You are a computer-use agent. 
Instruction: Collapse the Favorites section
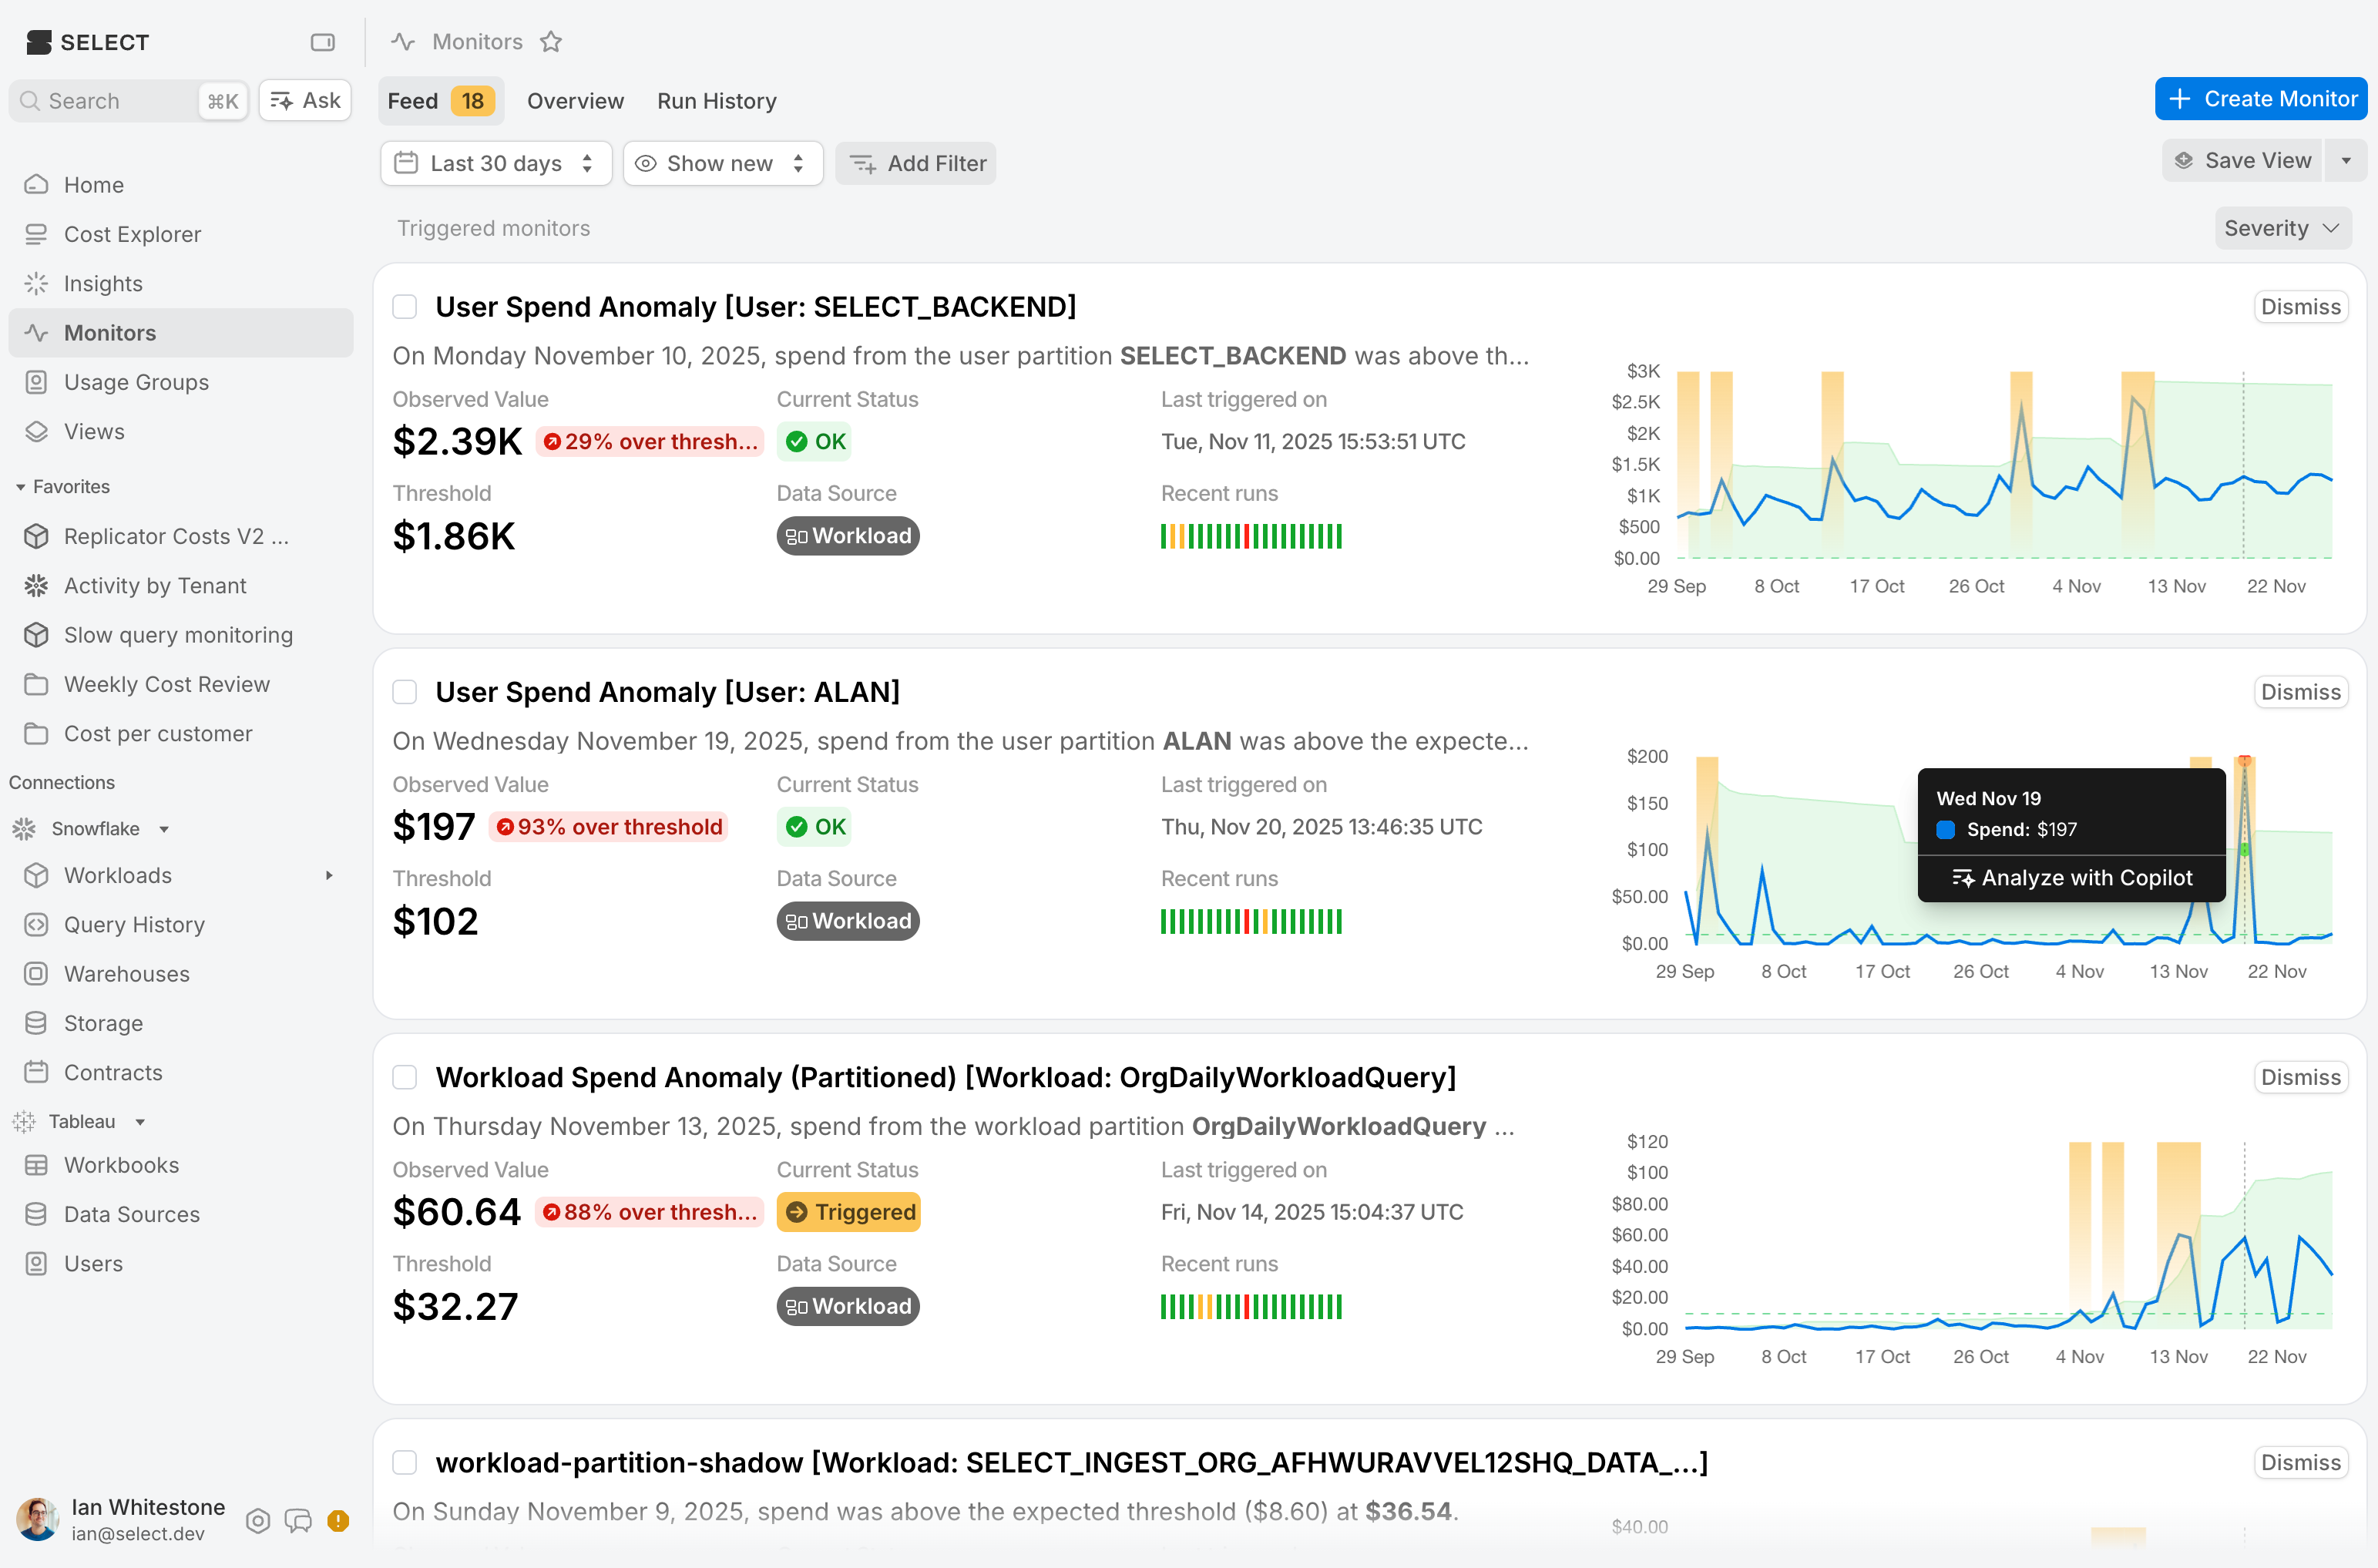(x=62, y=487)
